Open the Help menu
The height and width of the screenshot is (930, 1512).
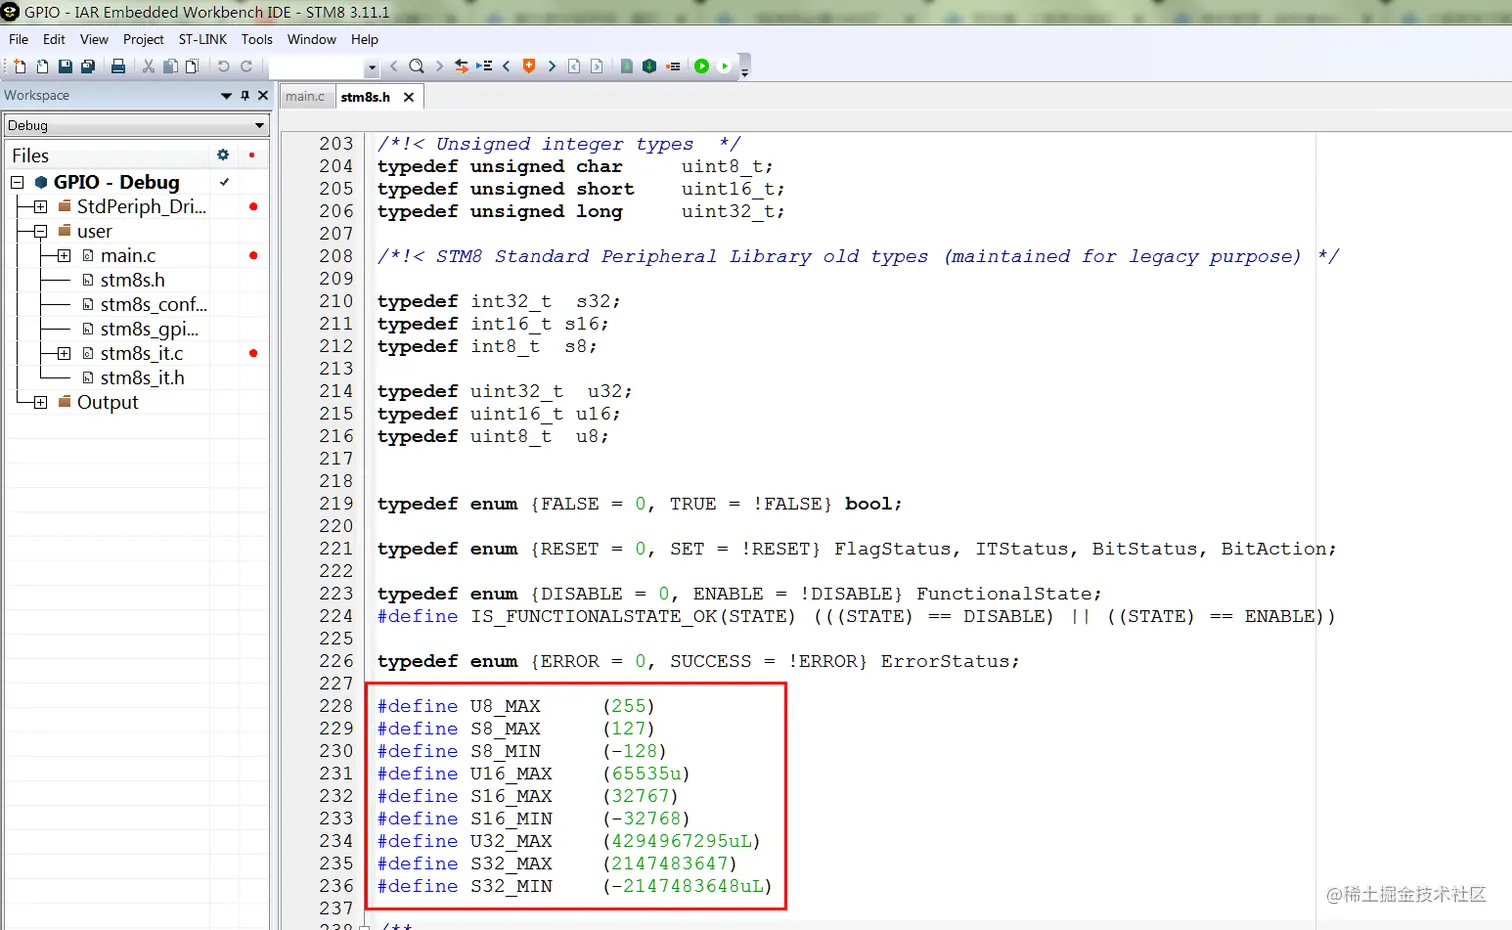[x=364, y=39]
